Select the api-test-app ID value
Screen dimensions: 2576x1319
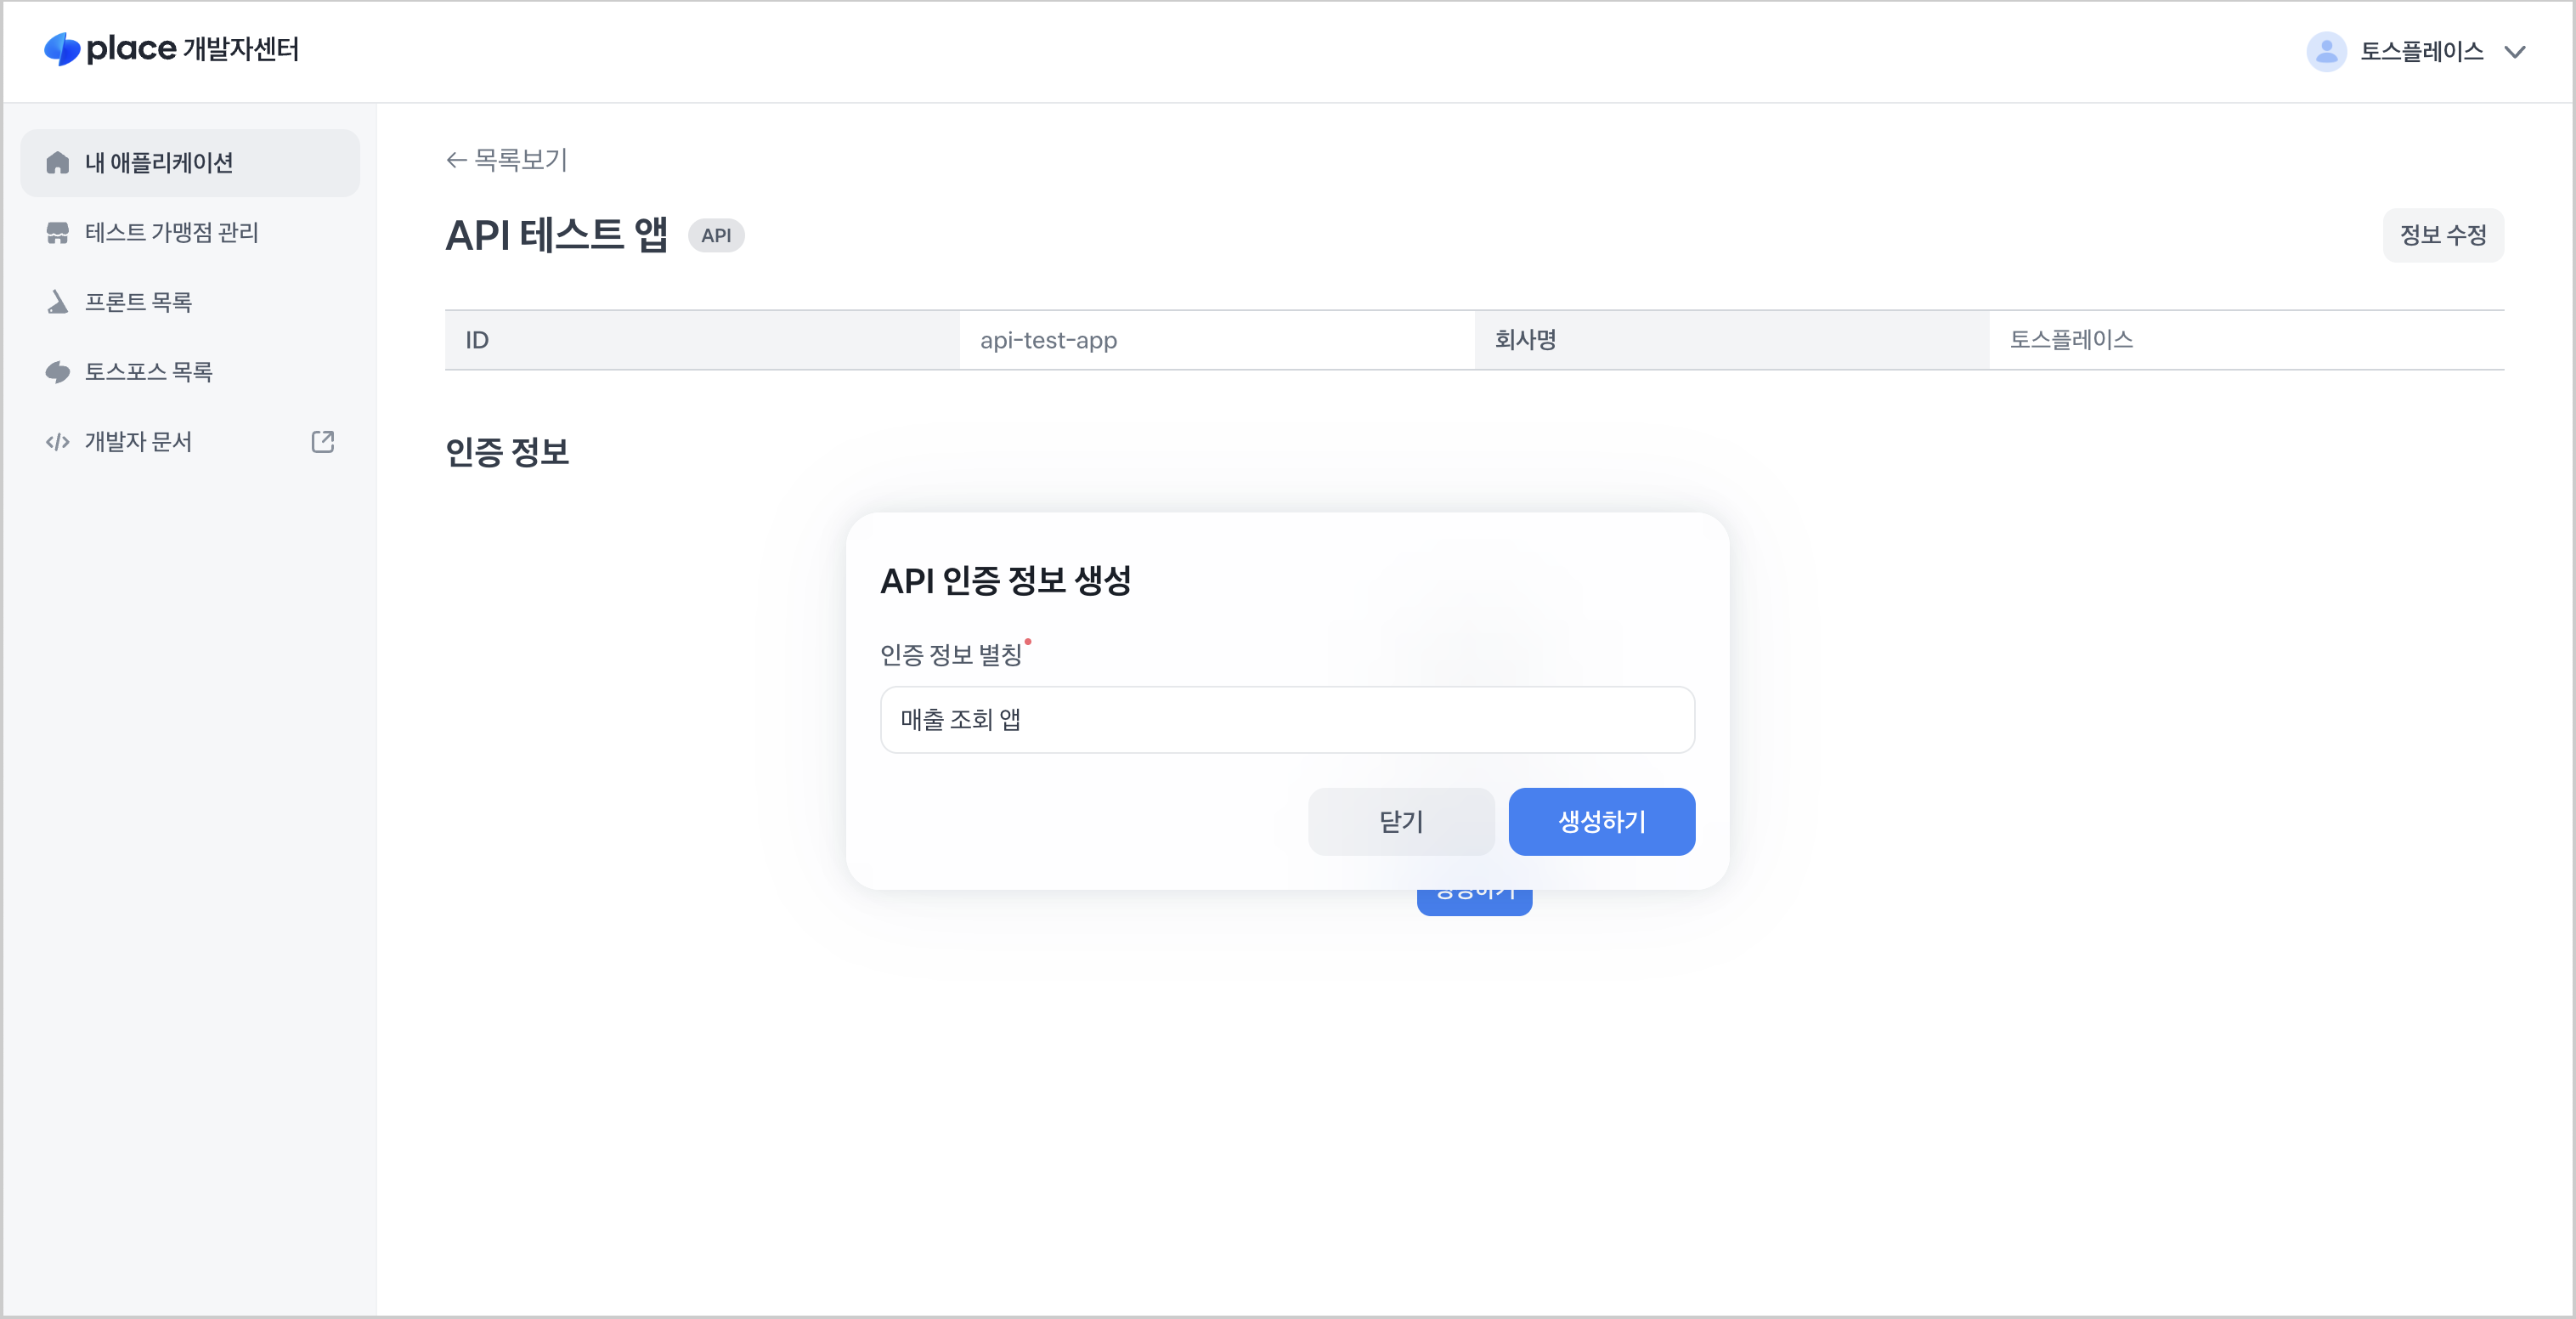point(1049,340)
